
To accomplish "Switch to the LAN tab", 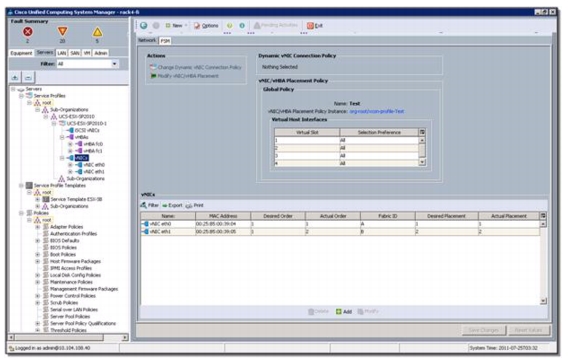I will (x=62, y=53).
